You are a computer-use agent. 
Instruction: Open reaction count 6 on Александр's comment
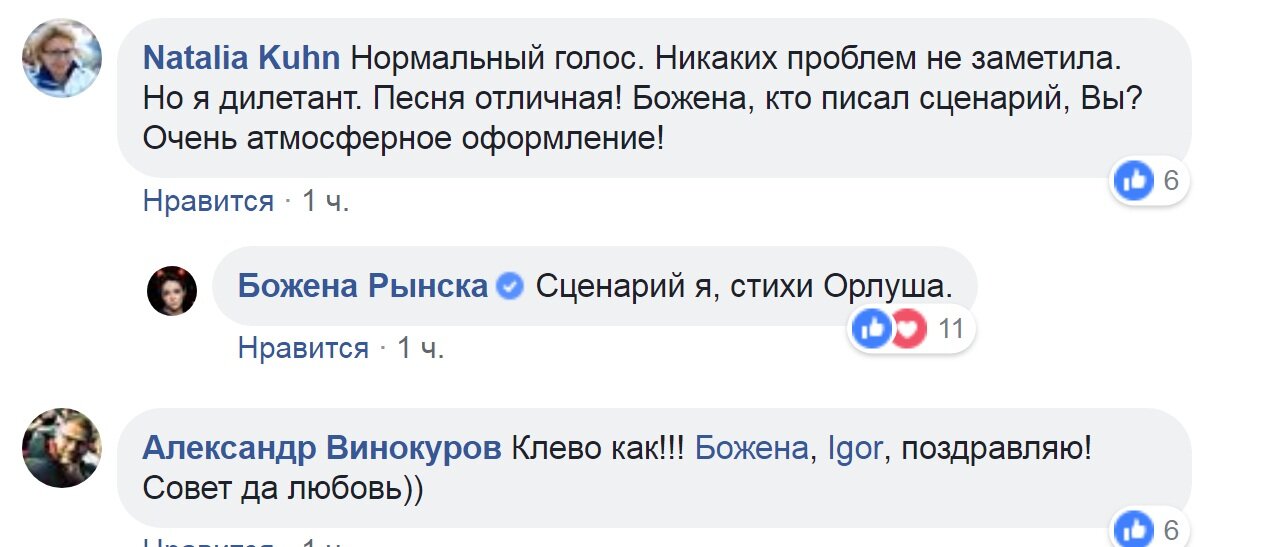(x=1171, y=531)
